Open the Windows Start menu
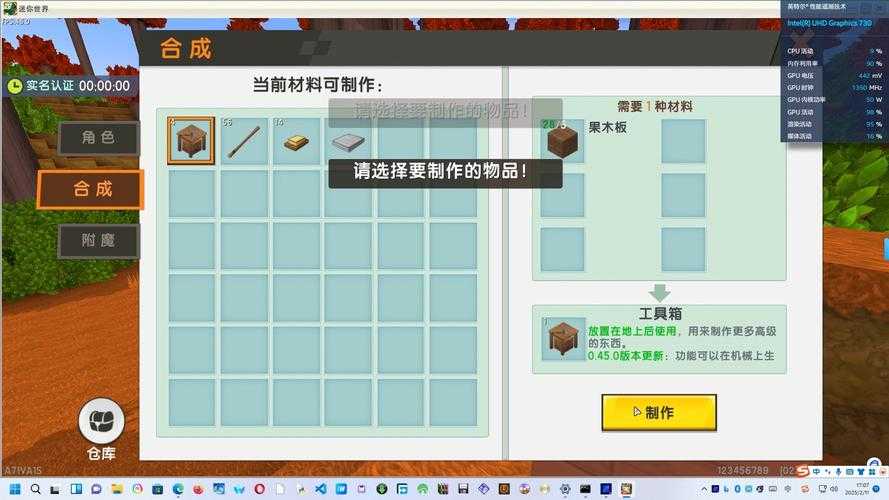This screenshot has height=500, width=889. tap(15, 489)
